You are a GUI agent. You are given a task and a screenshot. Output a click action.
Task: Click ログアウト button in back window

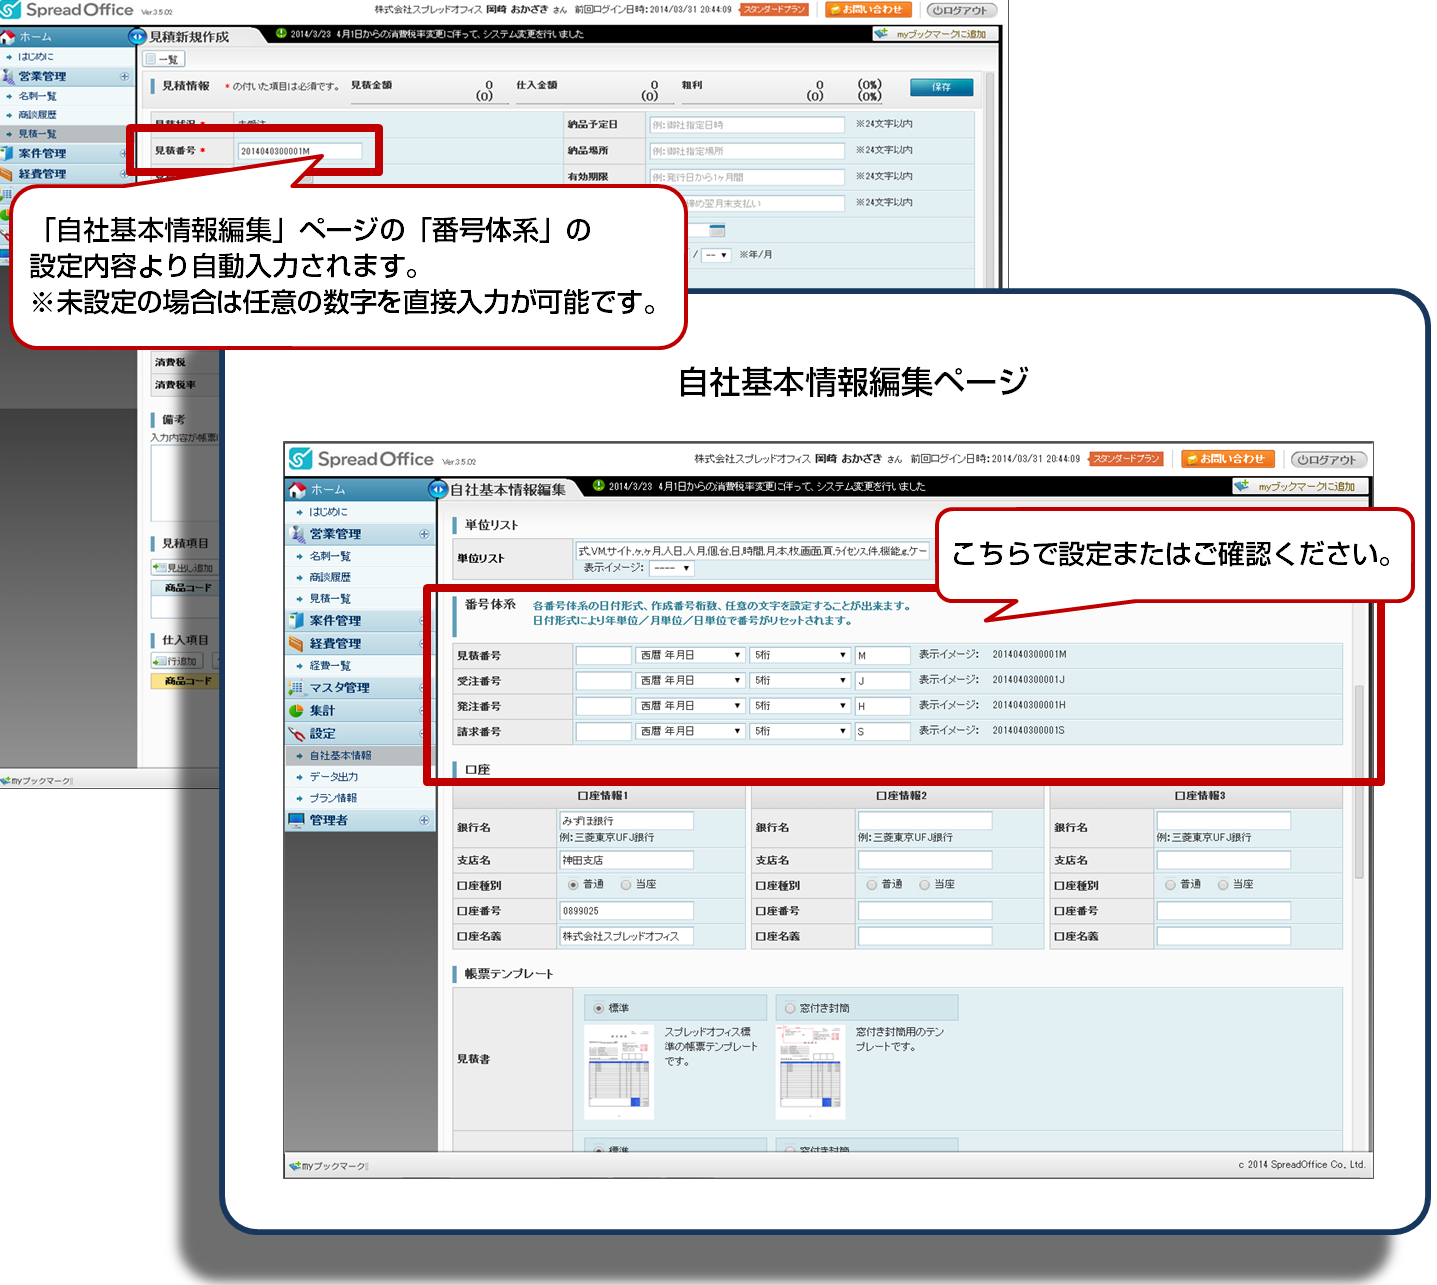tap(962, 10)
